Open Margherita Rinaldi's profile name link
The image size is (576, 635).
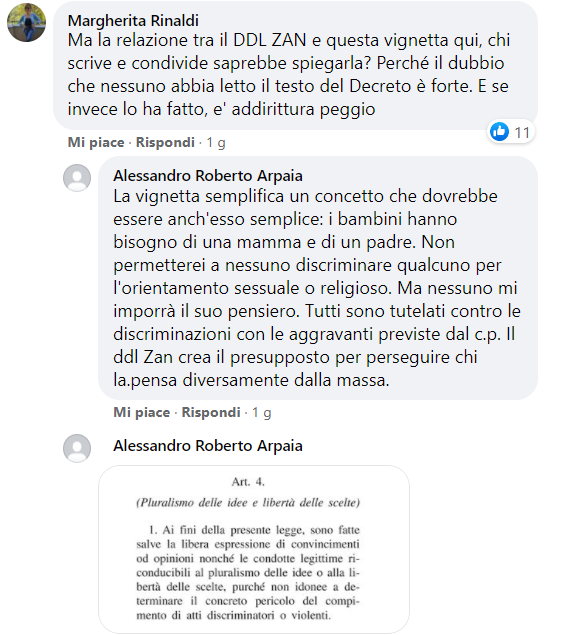tap(133, 20)
